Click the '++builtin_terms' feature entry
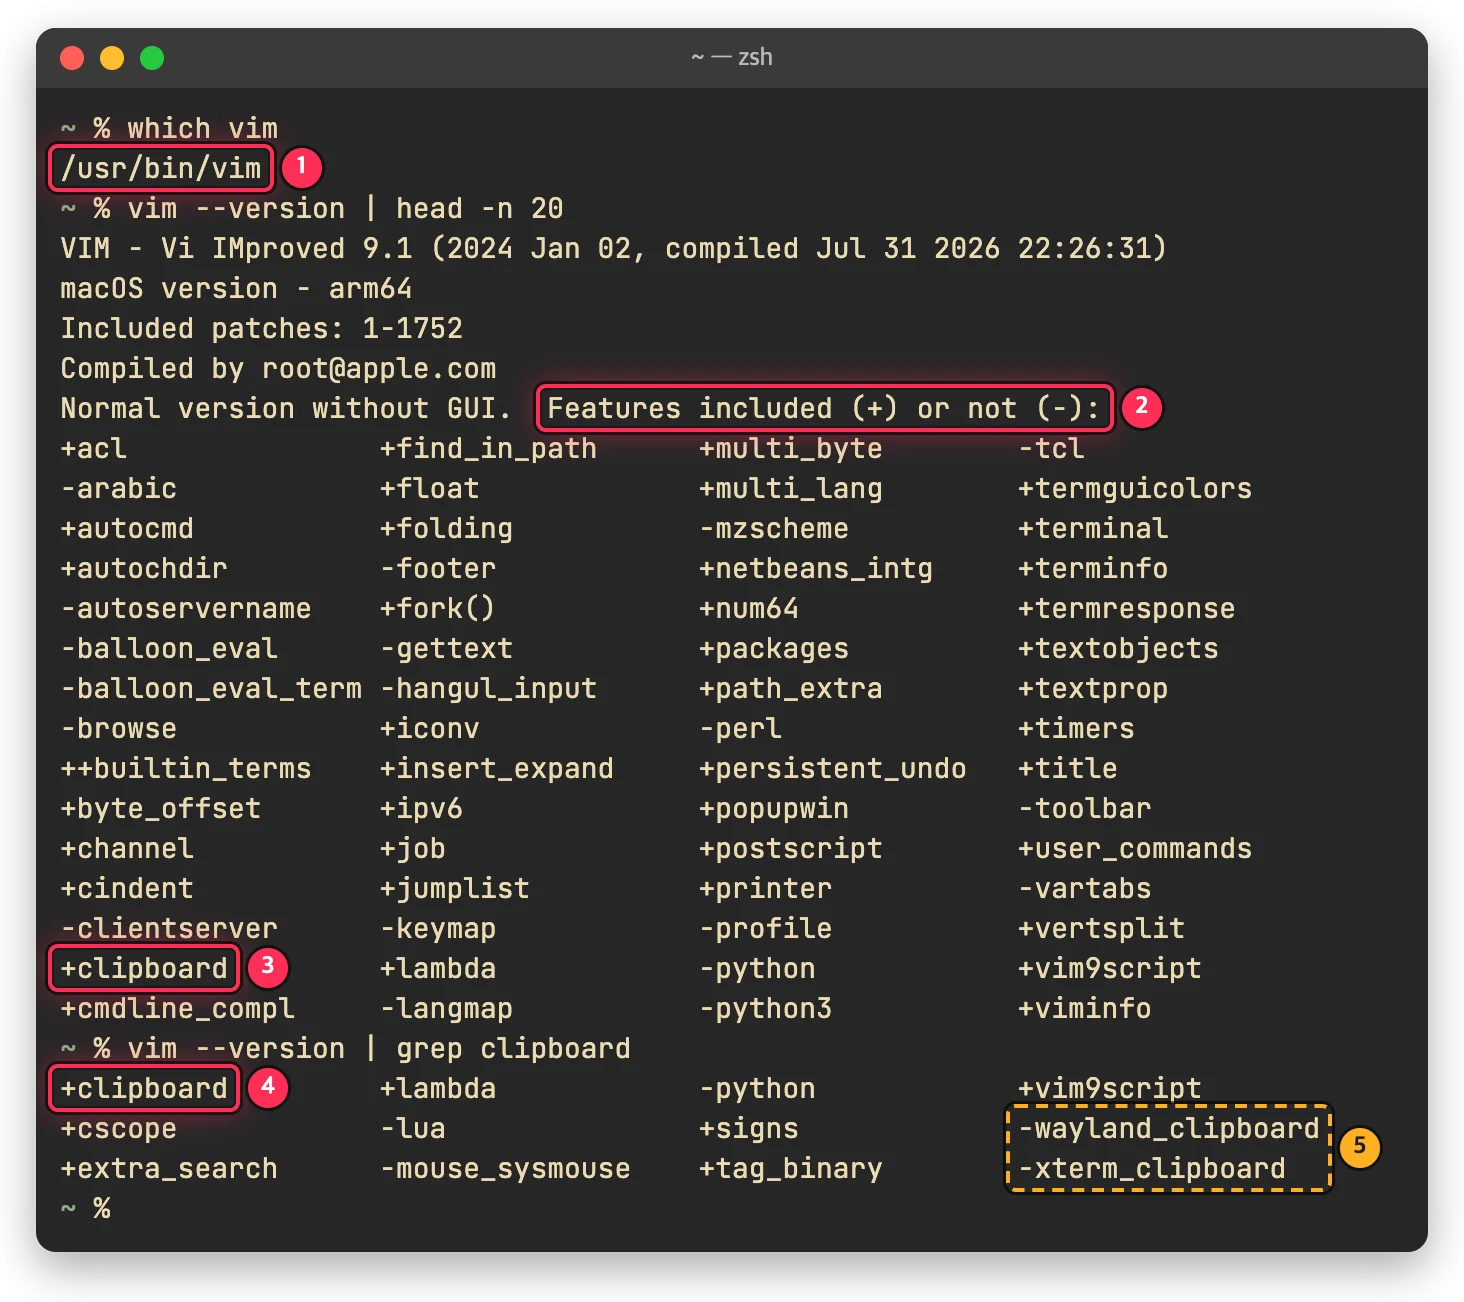The image size is (1464, 1302). 186,768
